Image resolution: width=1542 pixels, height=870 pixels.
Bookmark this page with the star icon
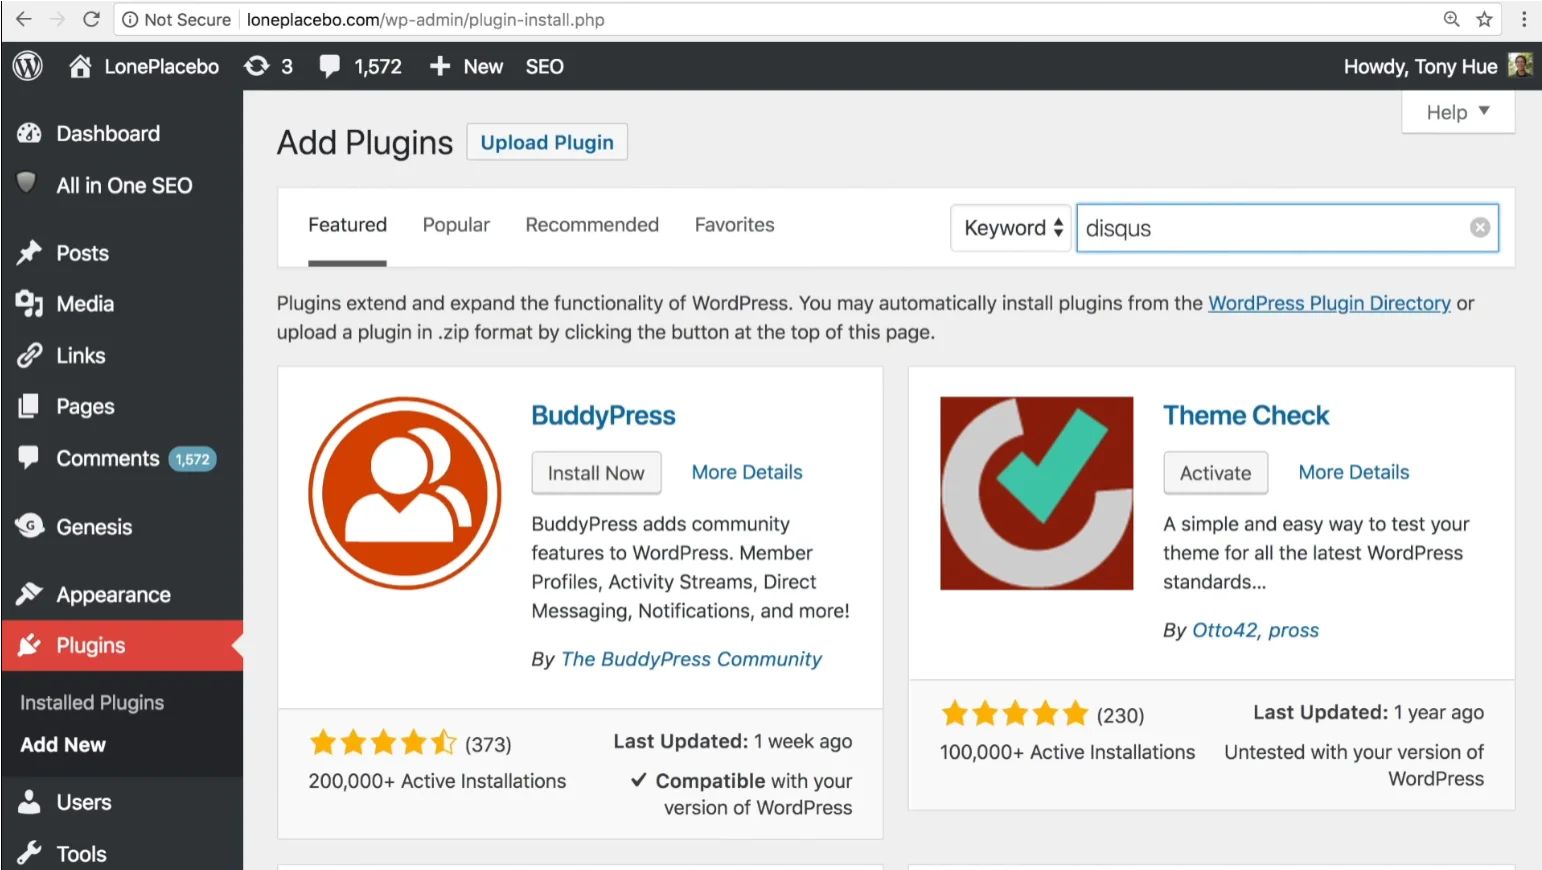[x=1484, y=19]
